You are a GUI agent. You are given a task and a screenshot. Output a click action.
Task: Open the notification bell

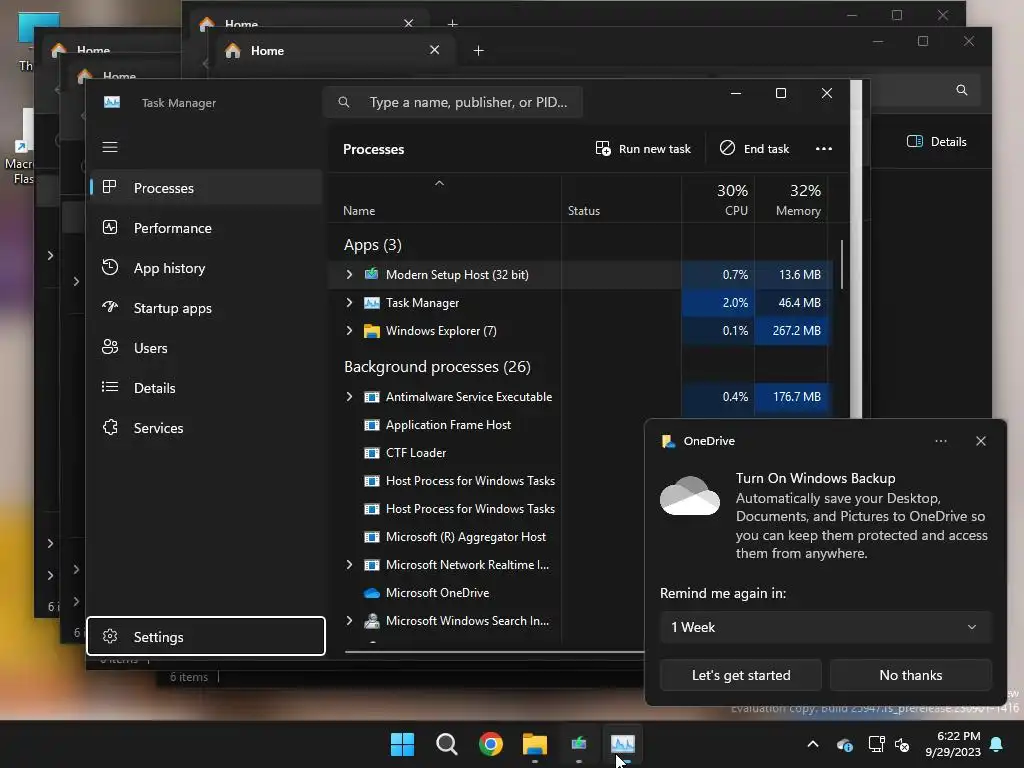pyautogui.click(x=997, y=744)
